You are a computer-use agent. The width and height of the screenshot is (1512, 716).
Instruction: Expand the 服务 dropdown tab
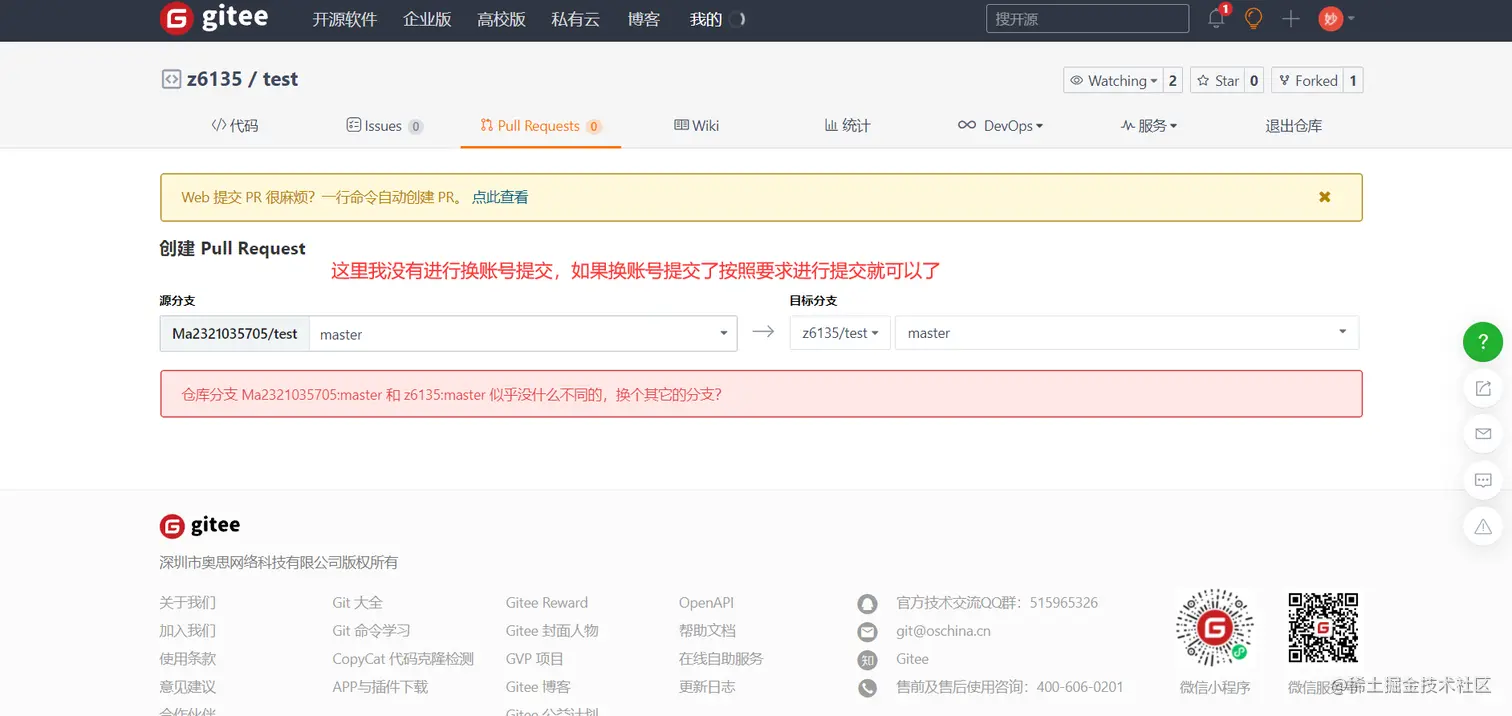[x=1149, y=126]
